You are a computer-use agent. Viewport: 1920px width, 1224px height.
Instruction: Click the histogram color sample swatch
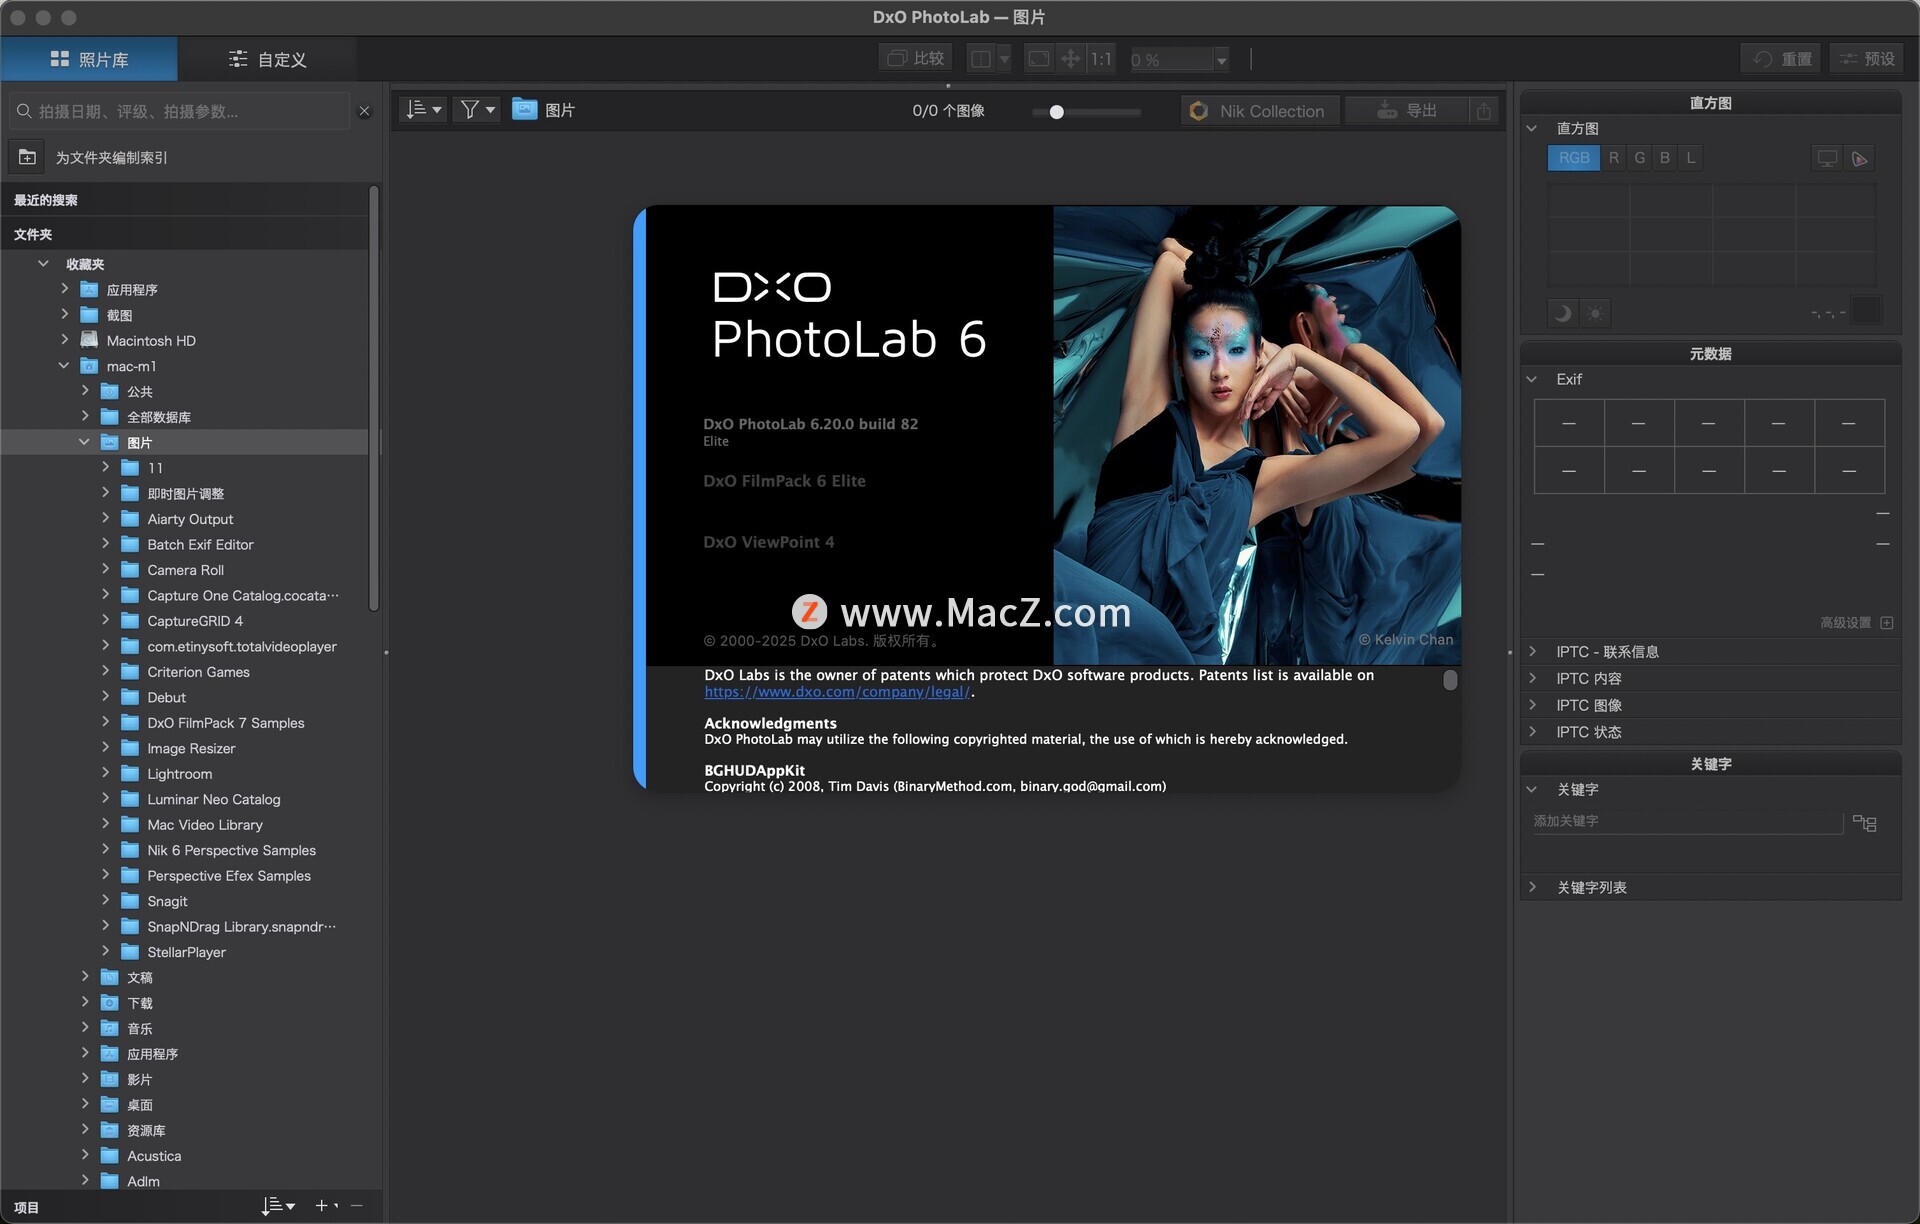1866,312
